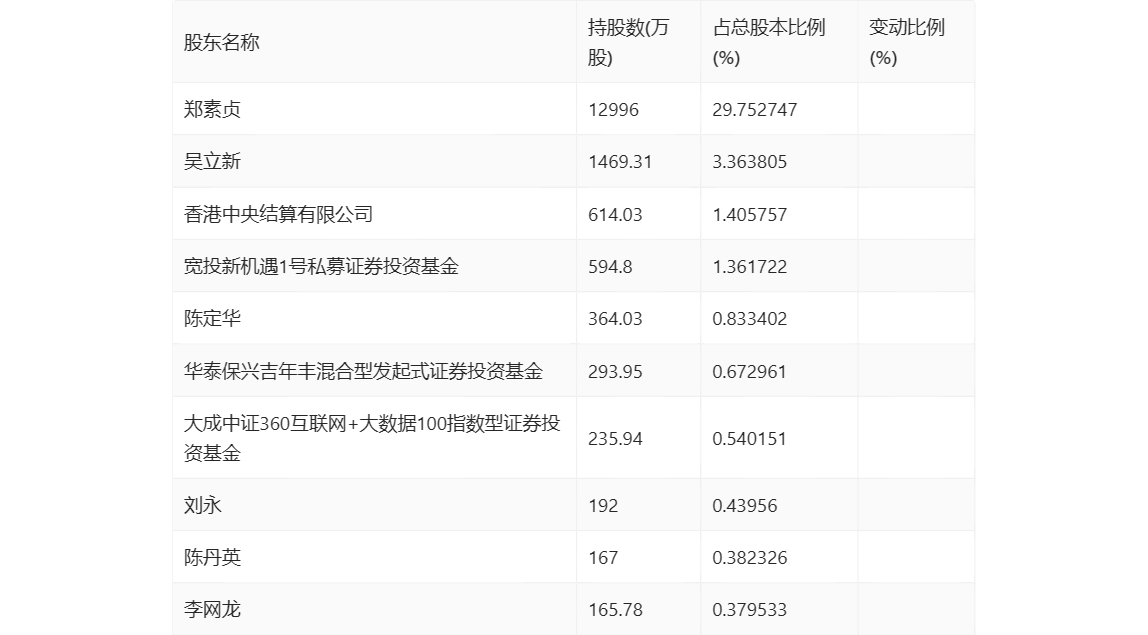Screen dimensions: 1148x635
Task: Select 华泰保兴吉年丰混合型发起式证券投资基金 name
Action: pyautogui.click(x=363, y=371)
